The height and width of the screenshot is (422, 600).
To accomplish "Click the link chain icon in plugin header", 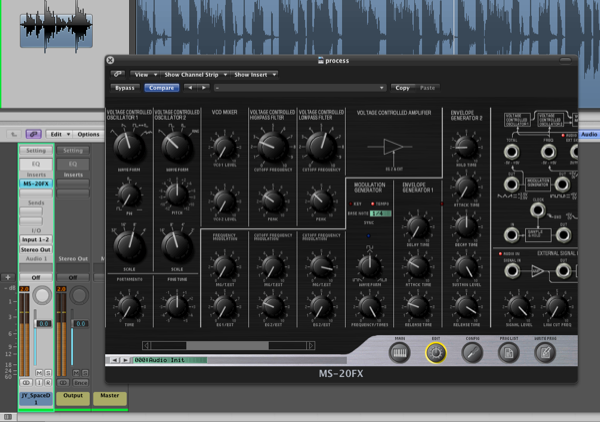I will click(x=119, y=74).
